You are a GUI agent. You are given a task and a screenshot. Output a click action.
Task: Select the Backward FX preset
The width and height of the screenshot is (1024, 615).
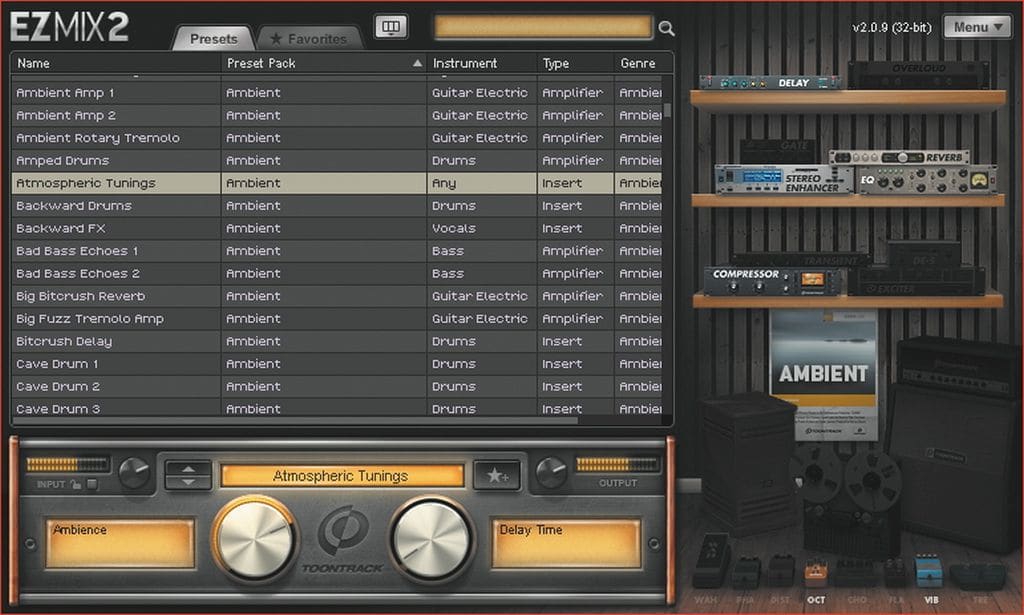pyautogui.click(x=337, y=229)
